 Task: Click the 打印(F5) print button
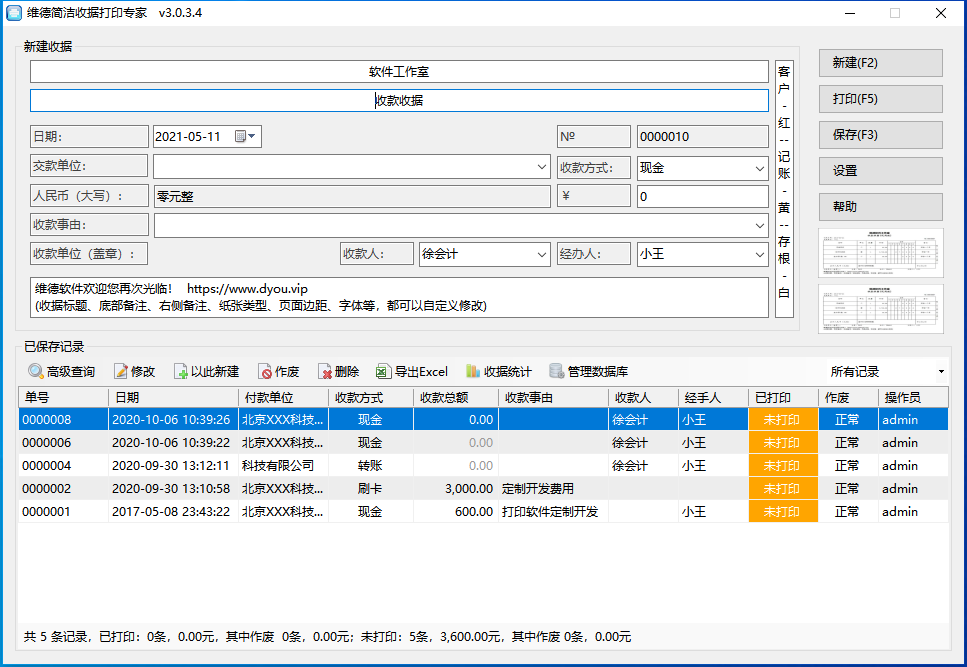coord(879,99)
